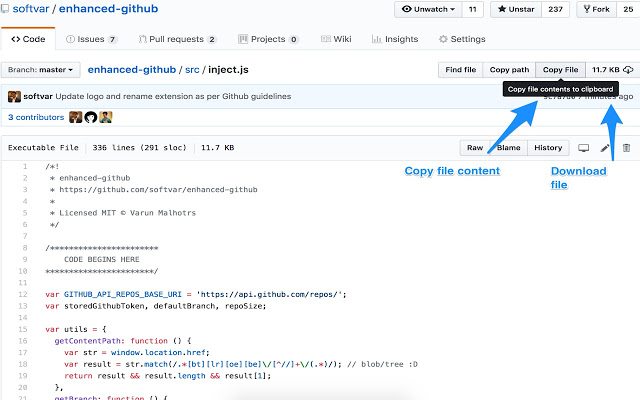Click the Executable File label
The image size is (640, 400).
(43, 148)
